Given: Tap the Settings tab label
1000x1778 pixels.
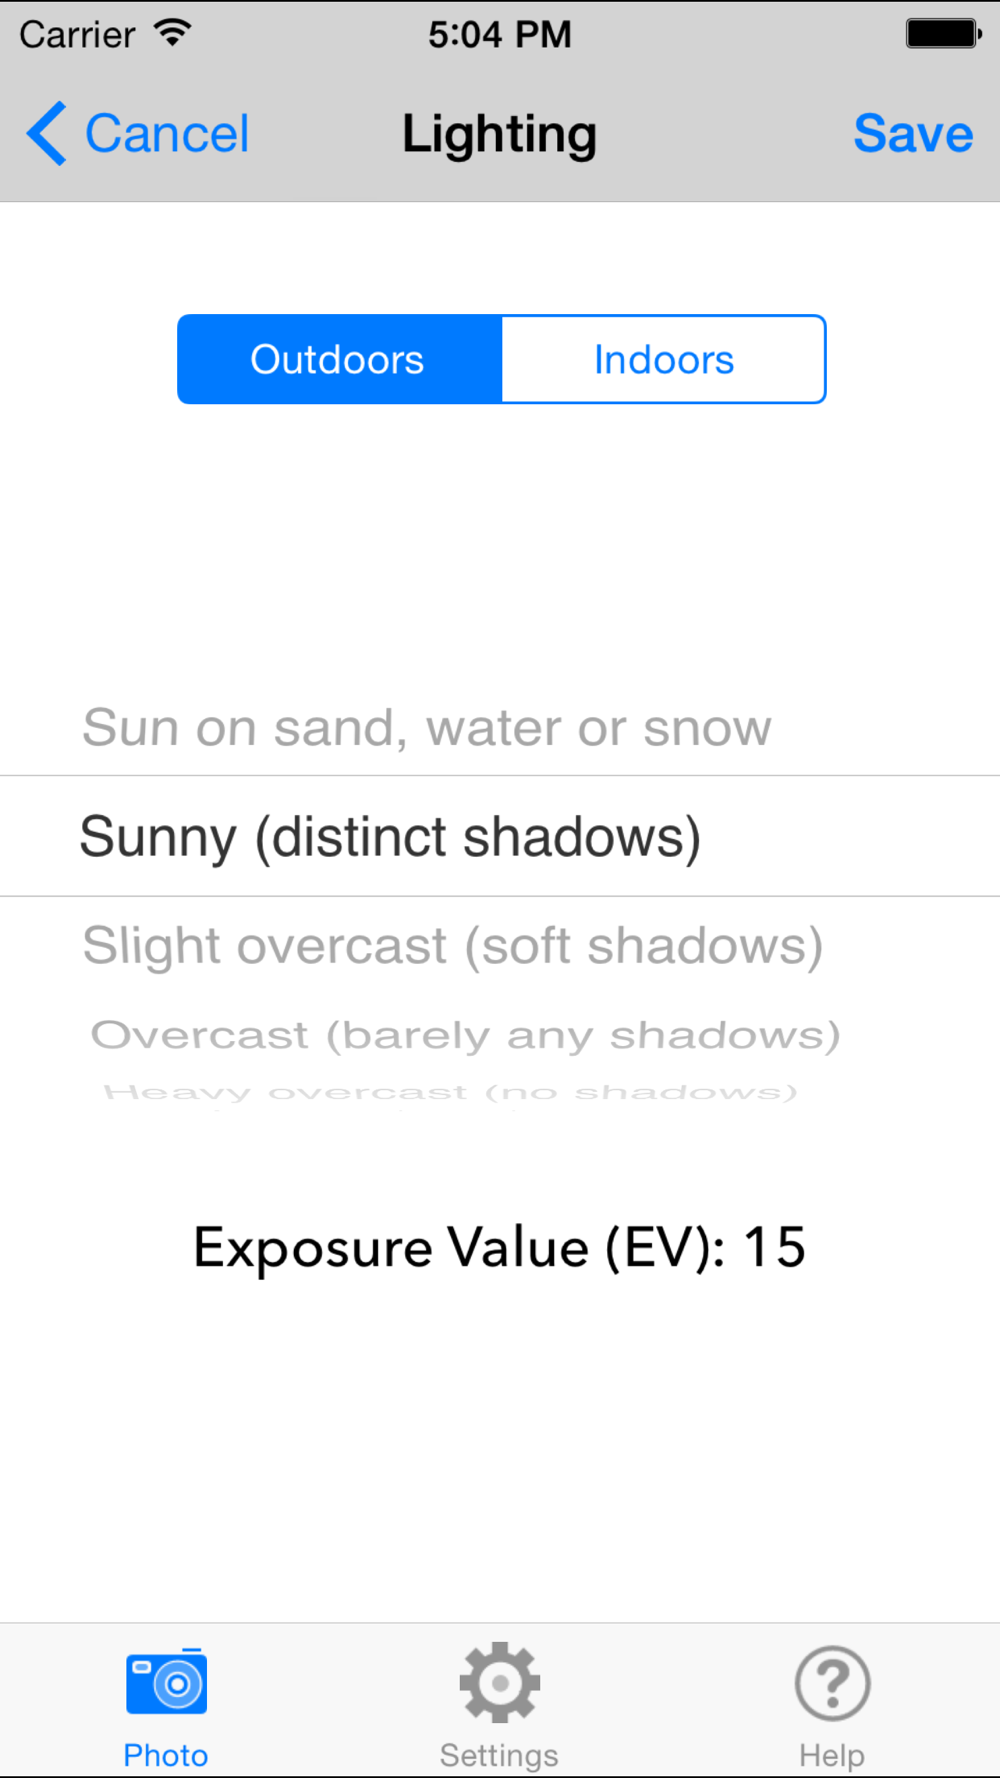Looking at the screenshot, I should click(x=499, y=1755).
